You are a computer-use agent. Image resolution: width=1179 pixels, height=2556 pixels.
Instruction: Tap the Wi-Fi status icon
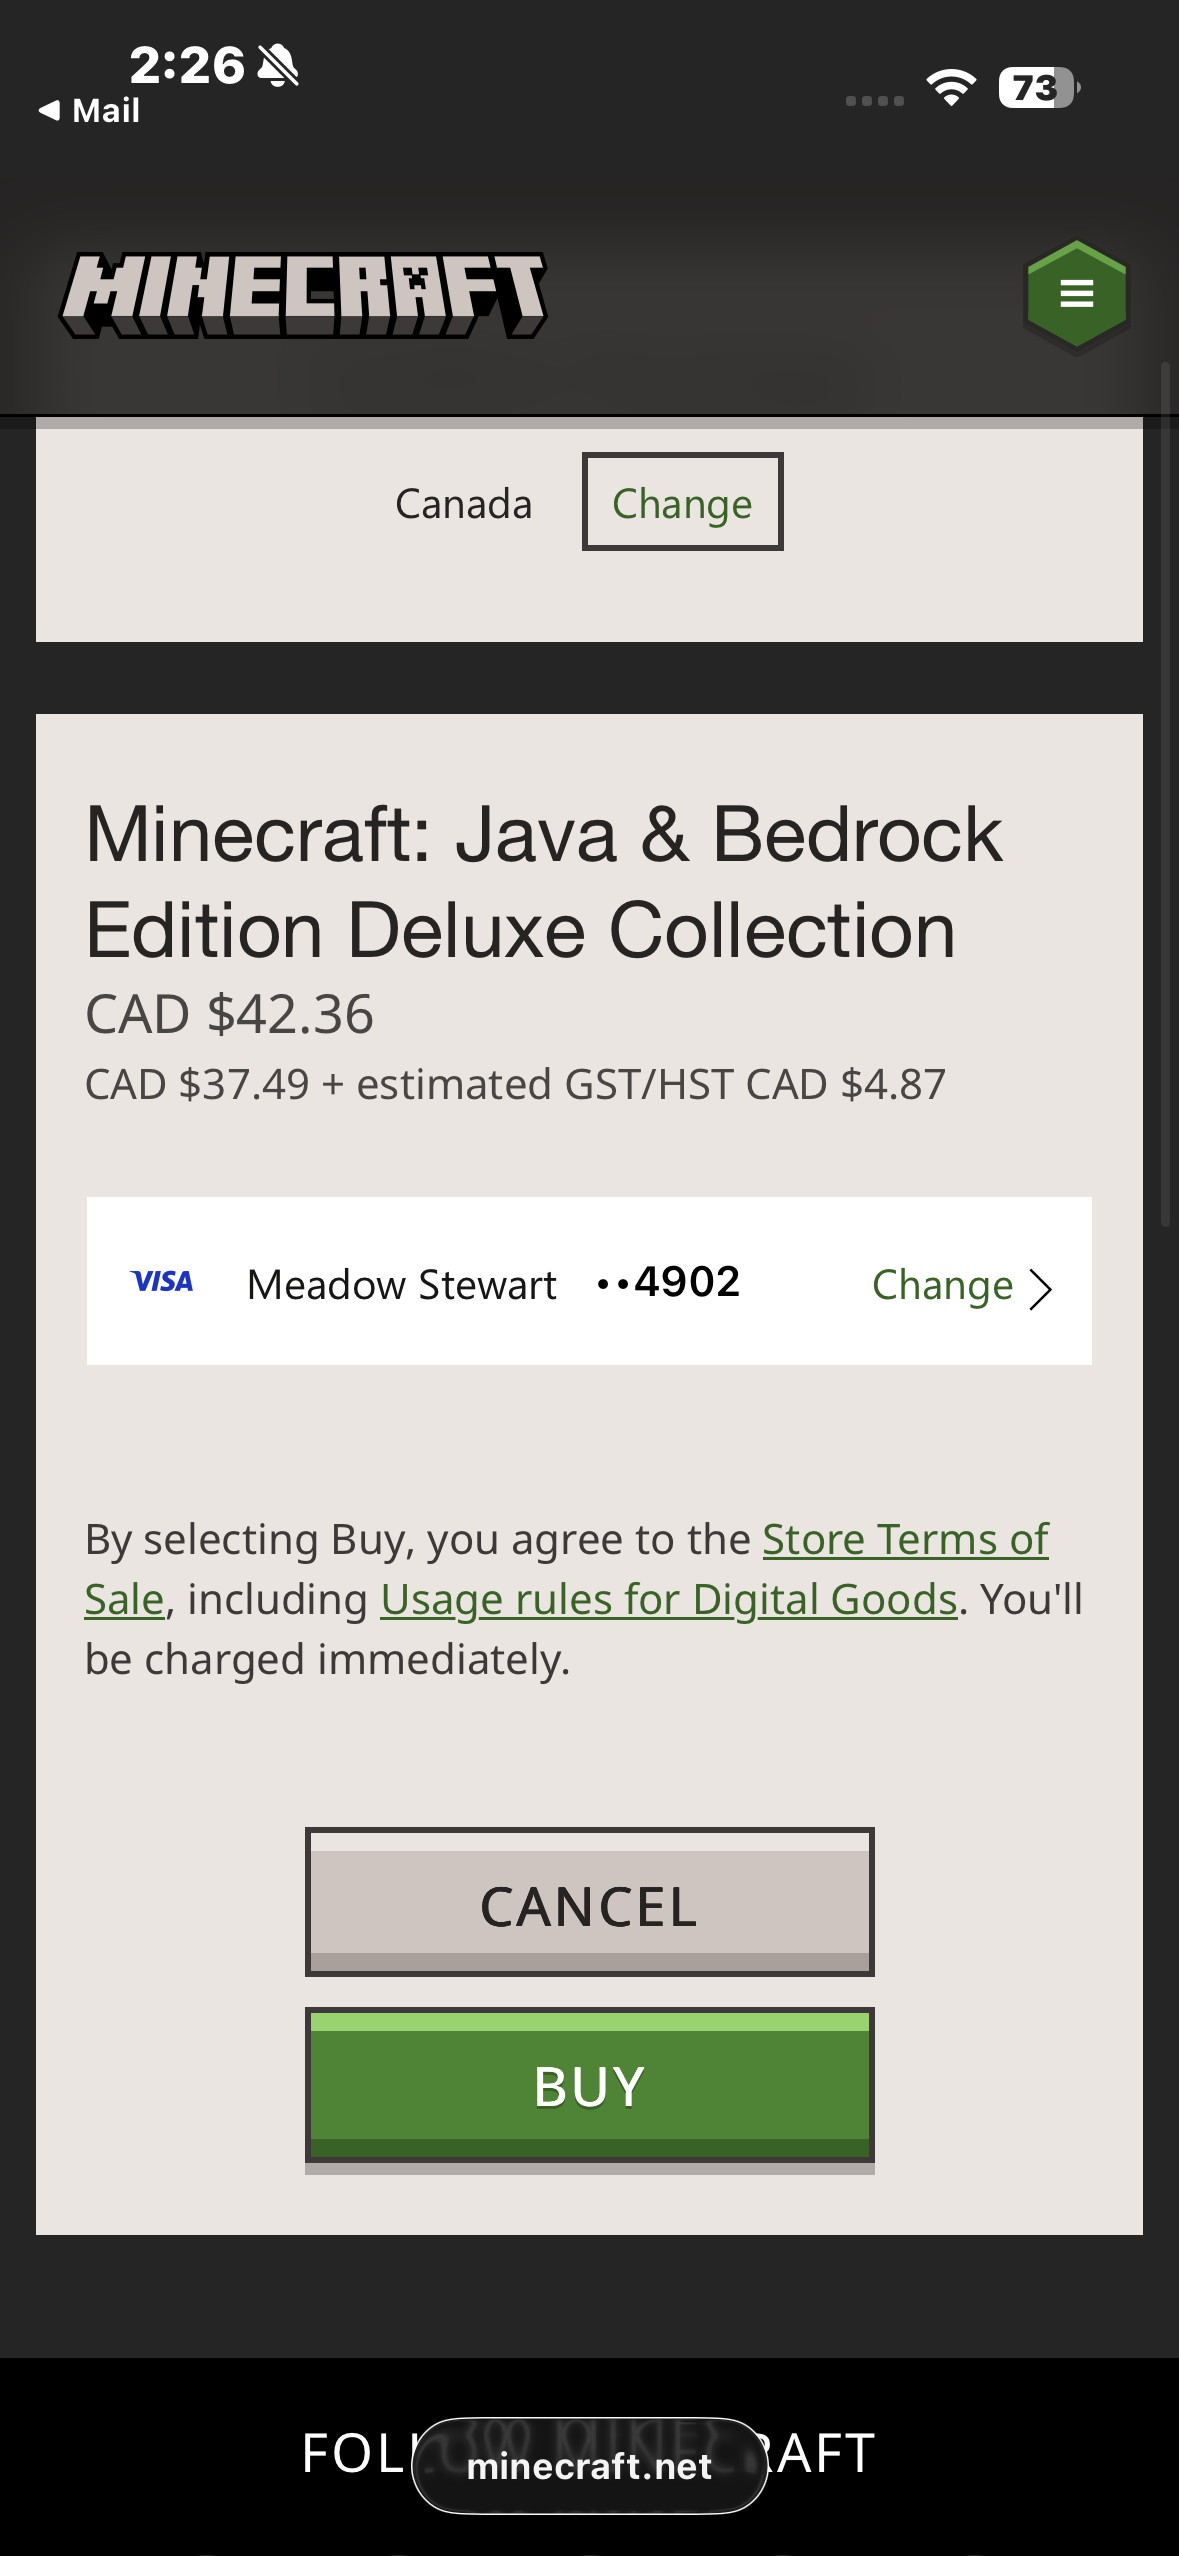click(951, 87)
